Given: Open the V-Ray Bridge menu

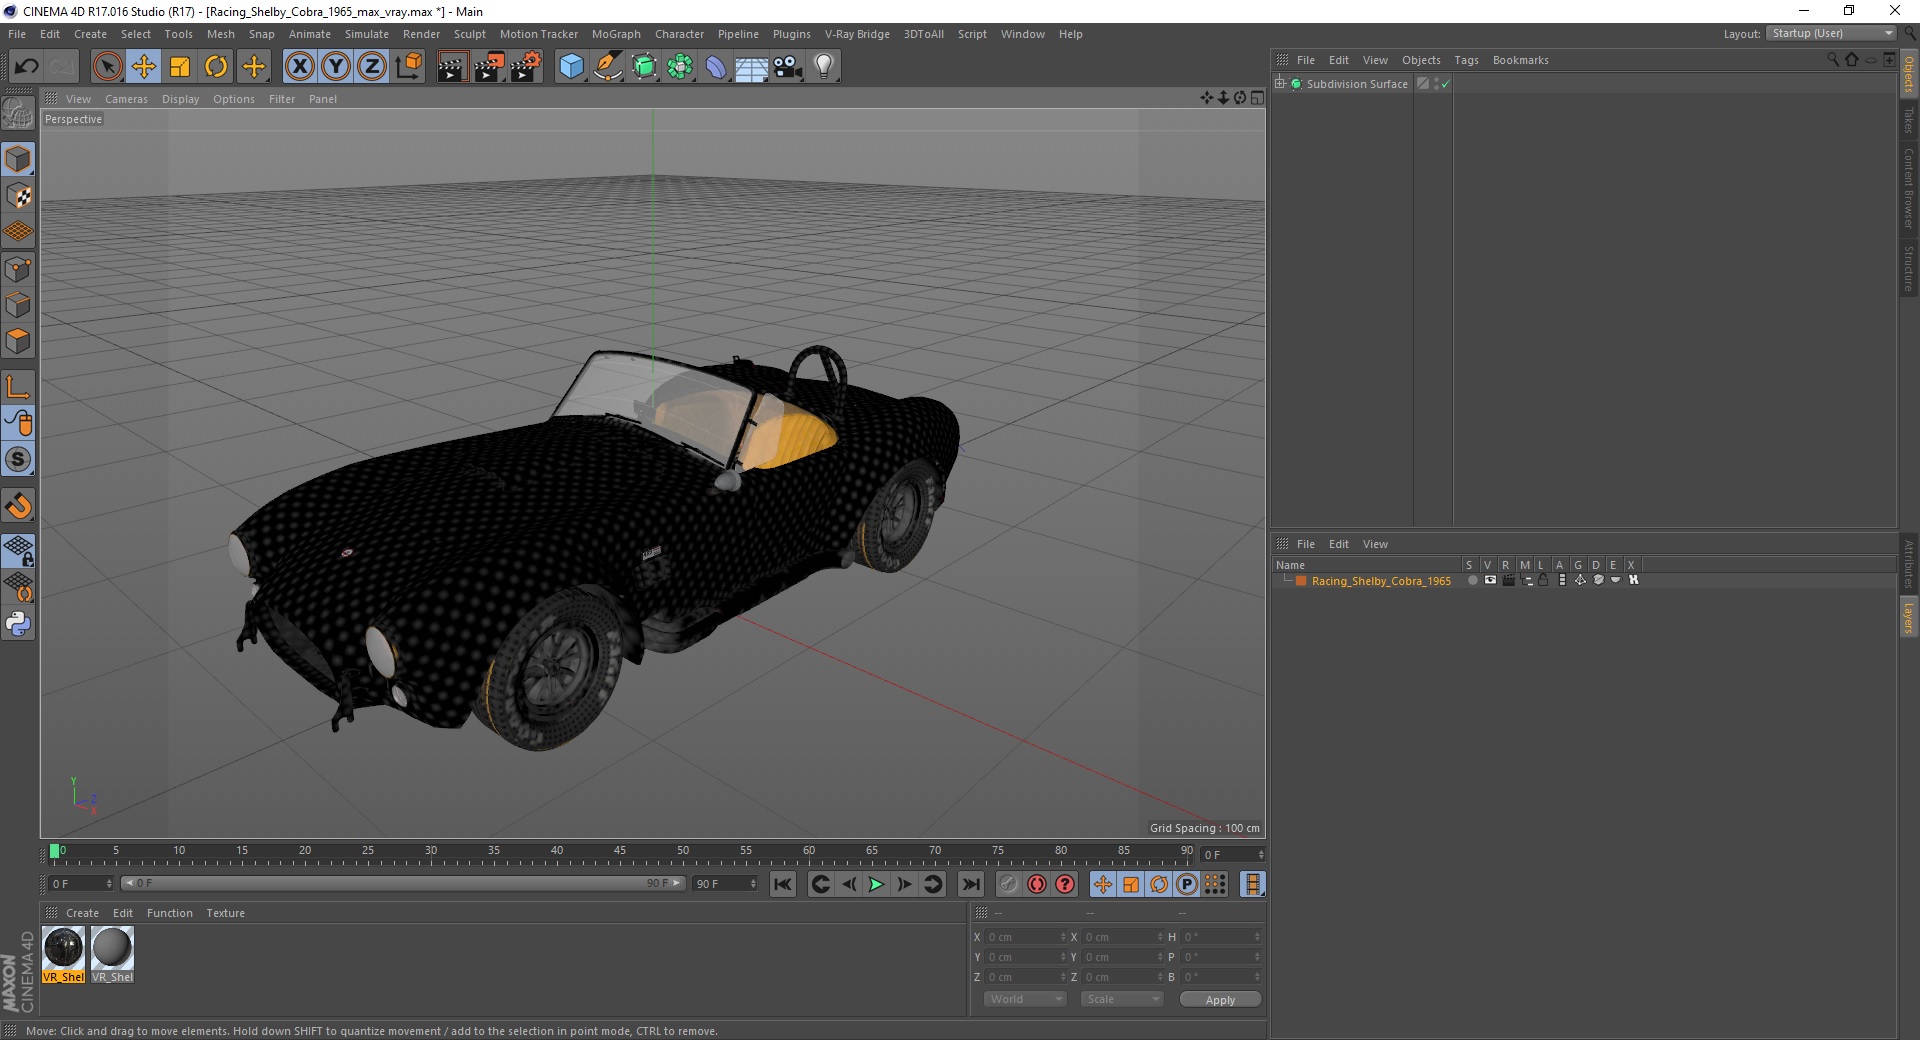Looking at the screenshot, I should pyautogui.click(x=857, y=34).
